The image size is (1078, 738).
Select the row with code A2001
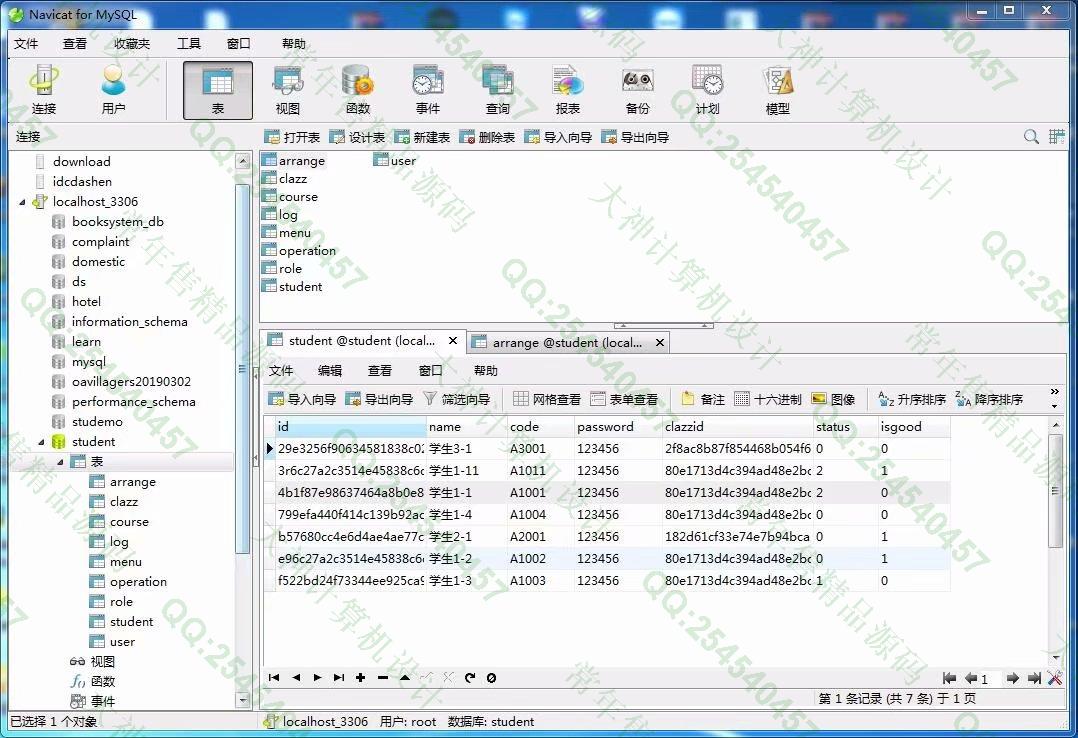[x=607, y=536]
